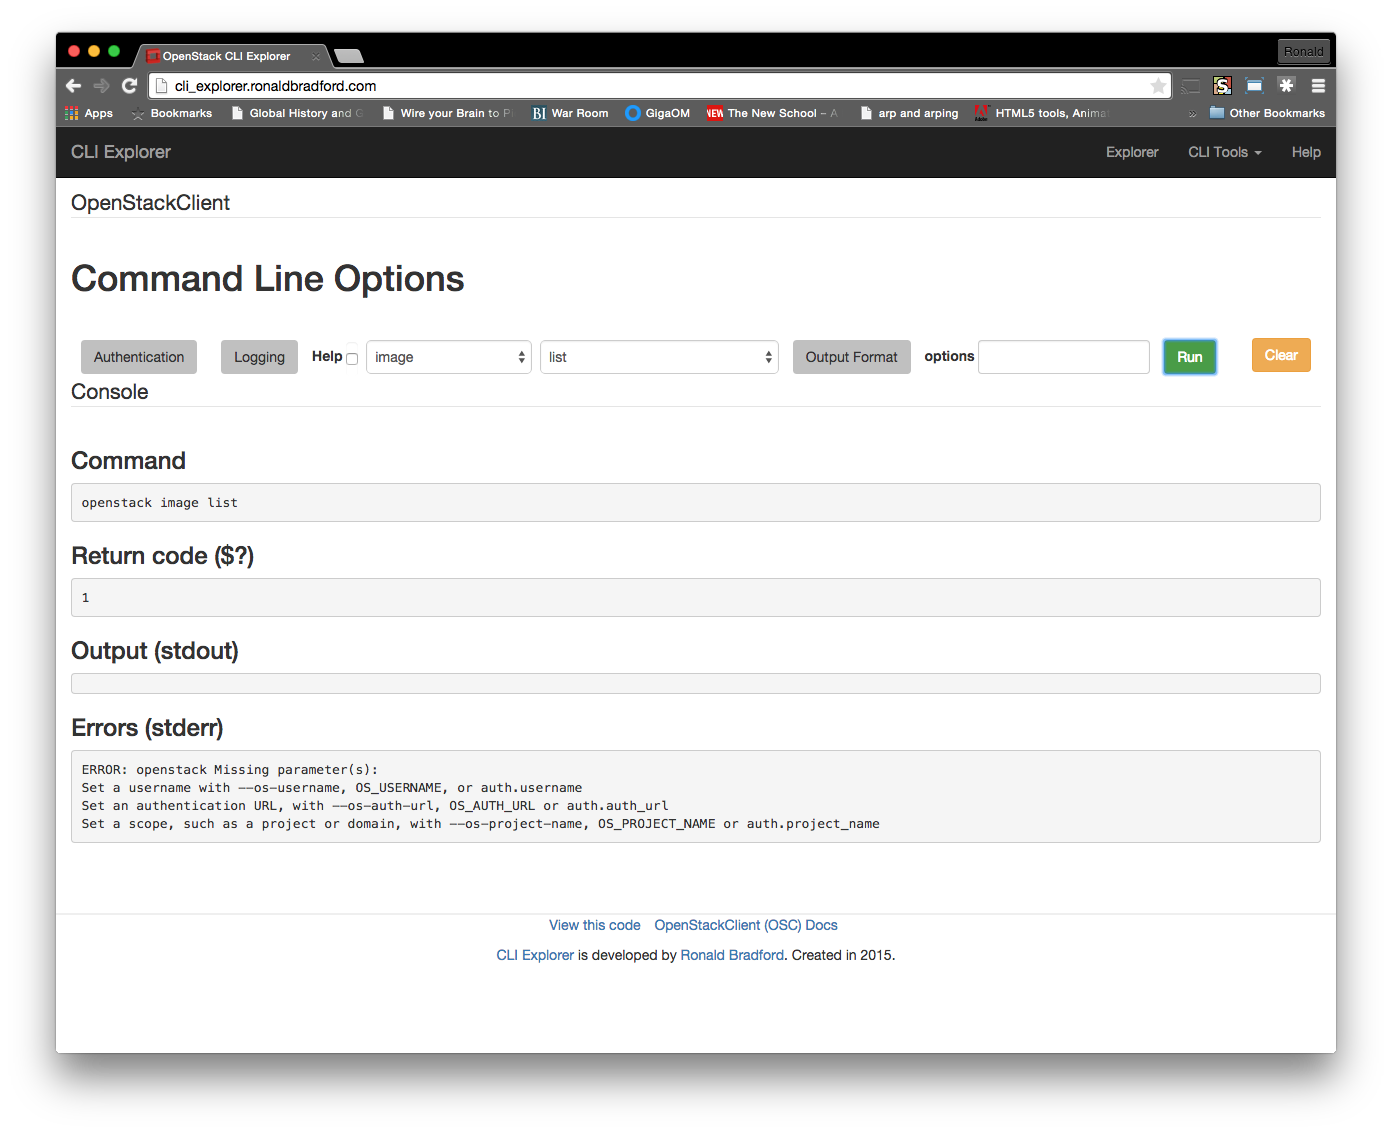This screenshot has height=1133, width=1392.
Task: Click the options text field
Action: [x=1064, y=357]
